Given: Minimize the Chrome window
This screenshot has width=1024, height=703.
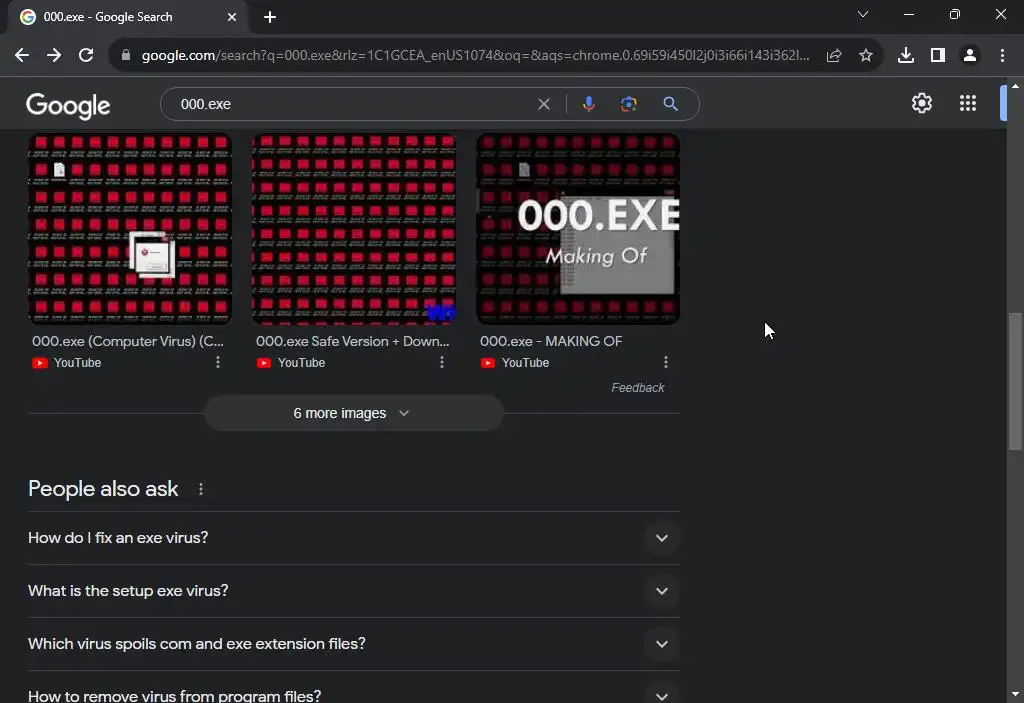Looking at the screenshot, I should click(908, 14).
